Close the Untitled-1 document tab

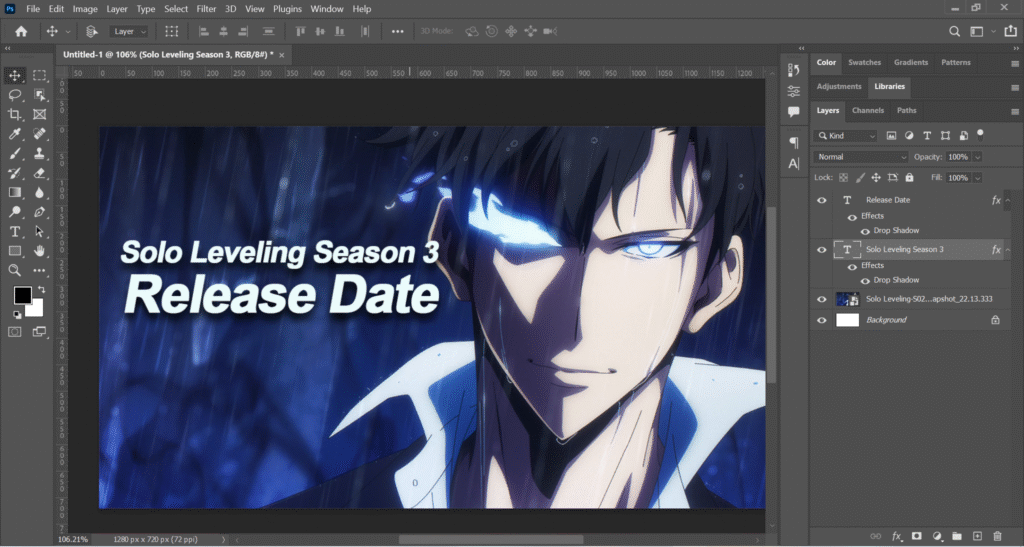point(281,55)
